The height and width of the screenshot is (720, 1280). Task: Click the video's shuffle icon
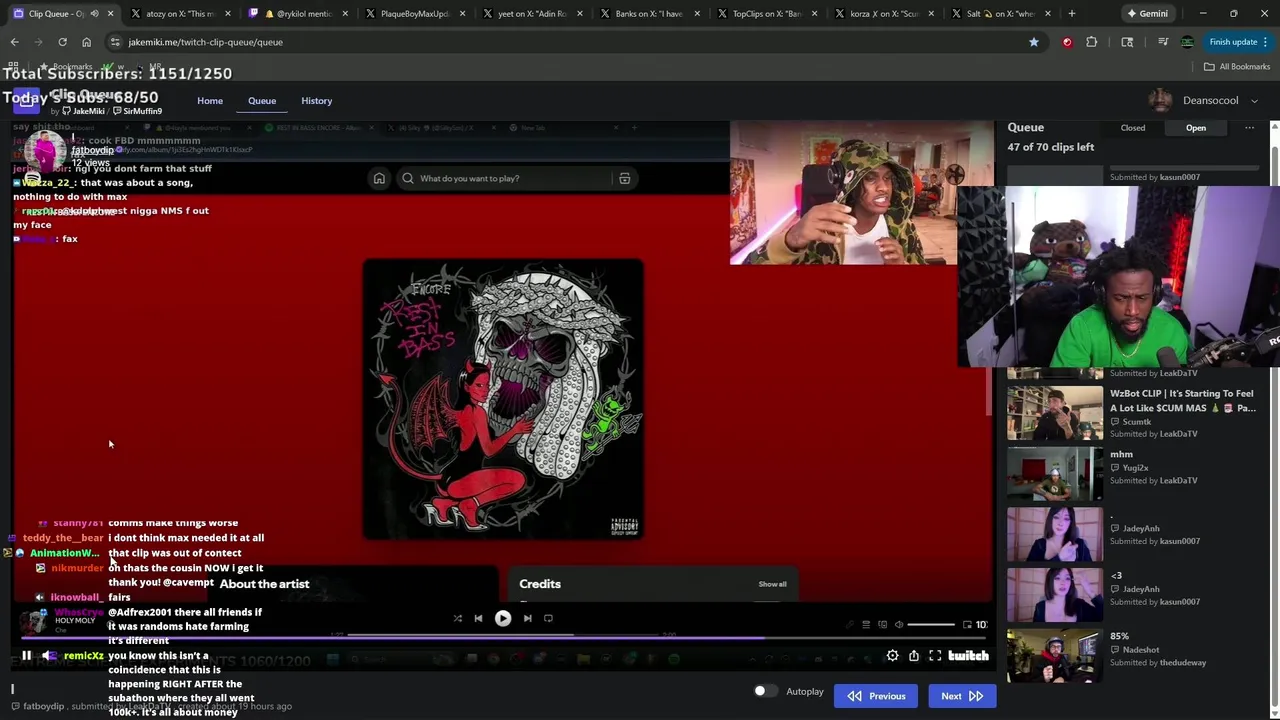click(457, 618)
